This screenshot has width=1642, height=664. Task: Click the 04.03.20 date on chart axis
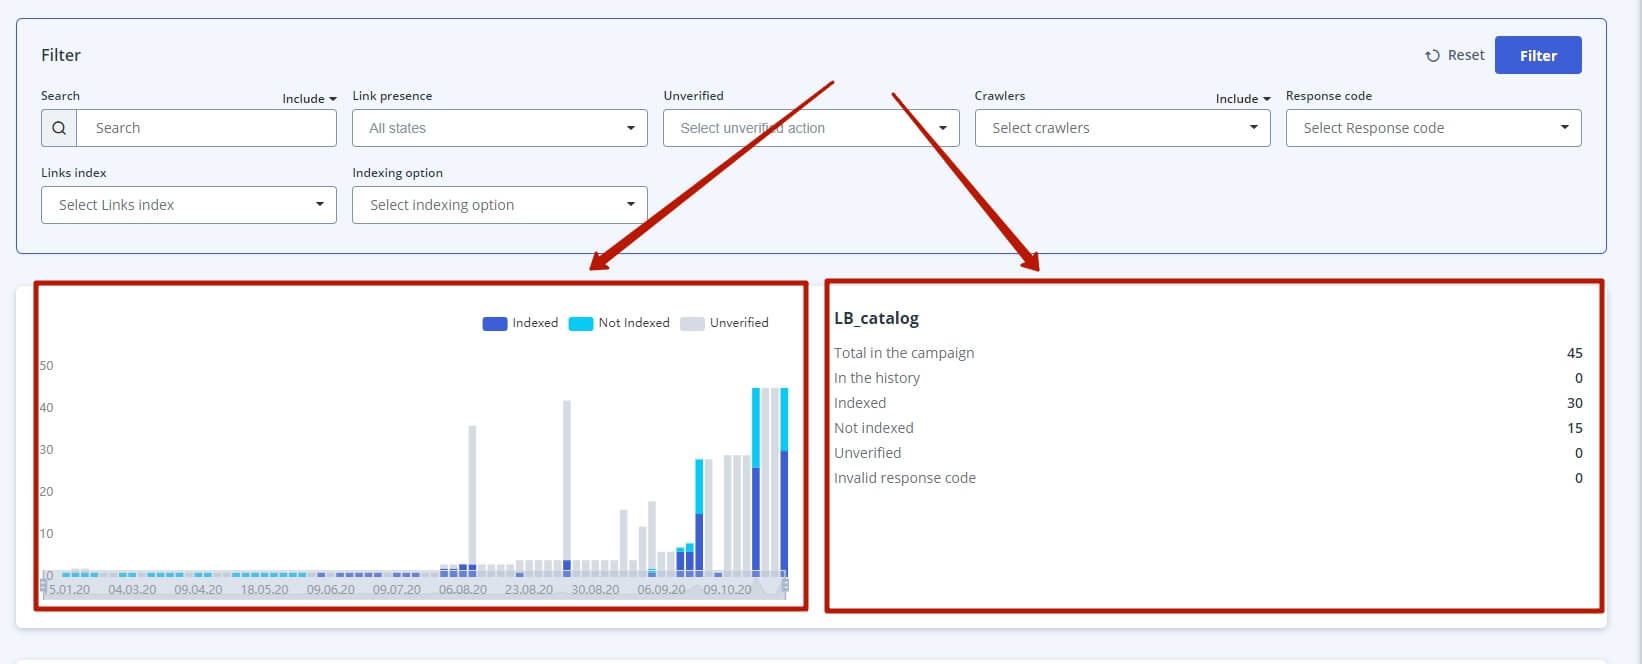132,590
